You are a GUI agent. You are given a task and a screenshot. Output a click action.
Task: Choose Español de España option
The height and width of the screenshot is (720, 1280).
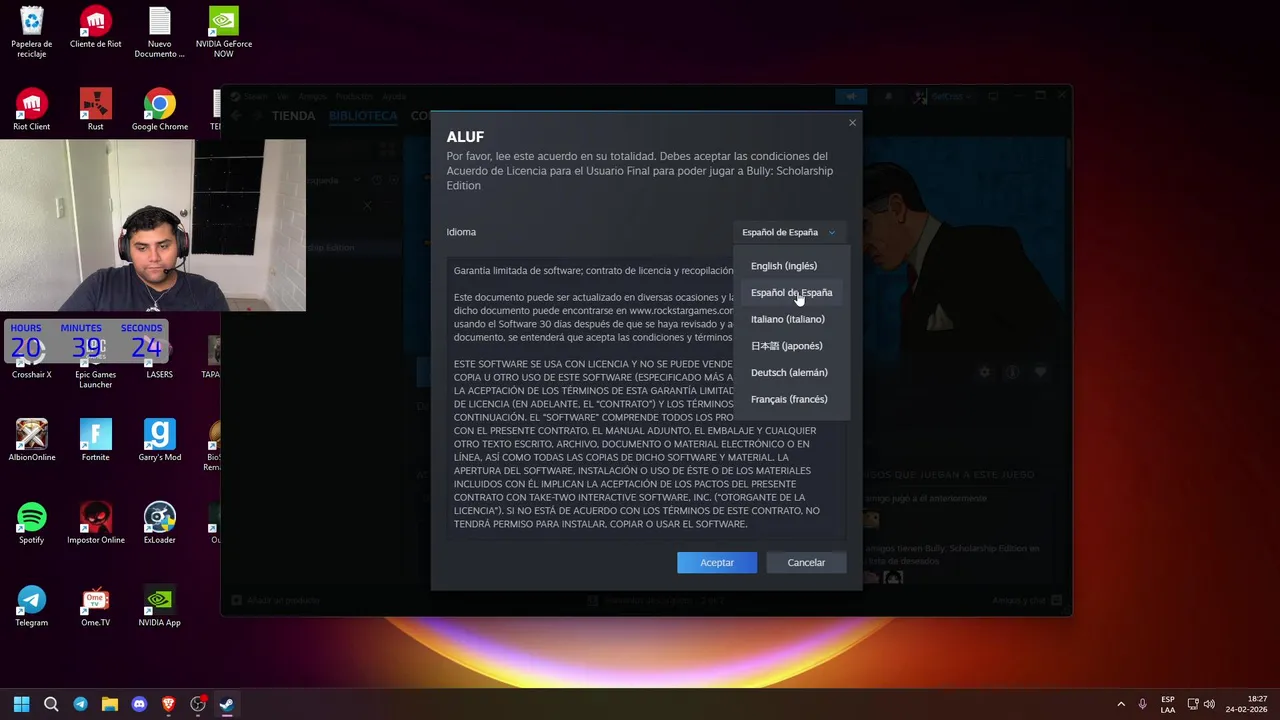(x=791, y=292)
